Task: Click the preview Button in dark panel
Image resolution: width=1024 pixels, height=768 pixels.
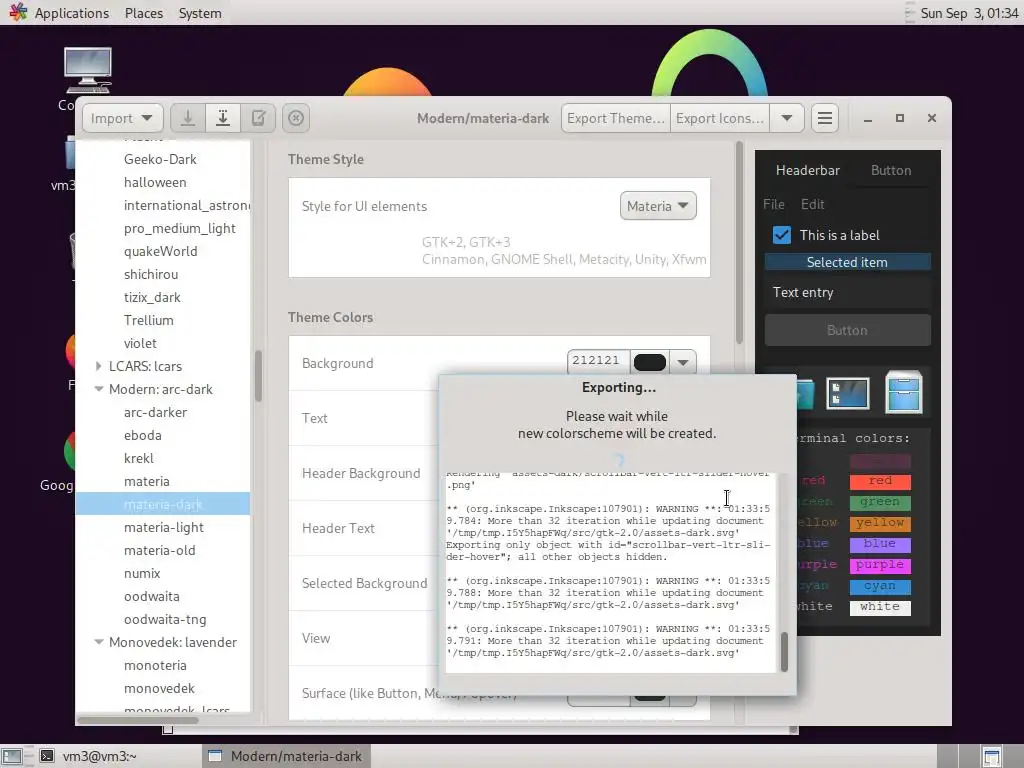Action: 847,330
